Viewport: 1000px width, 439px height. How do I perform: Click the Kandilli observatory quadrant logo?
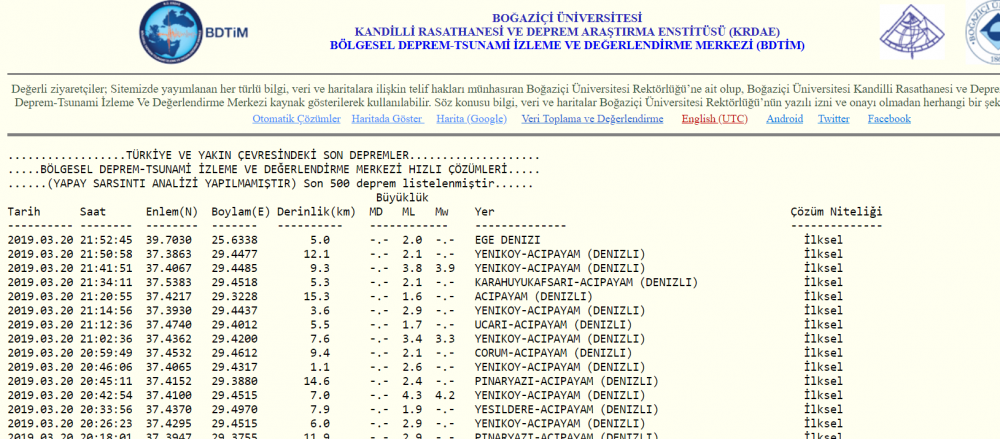(912, 32)
